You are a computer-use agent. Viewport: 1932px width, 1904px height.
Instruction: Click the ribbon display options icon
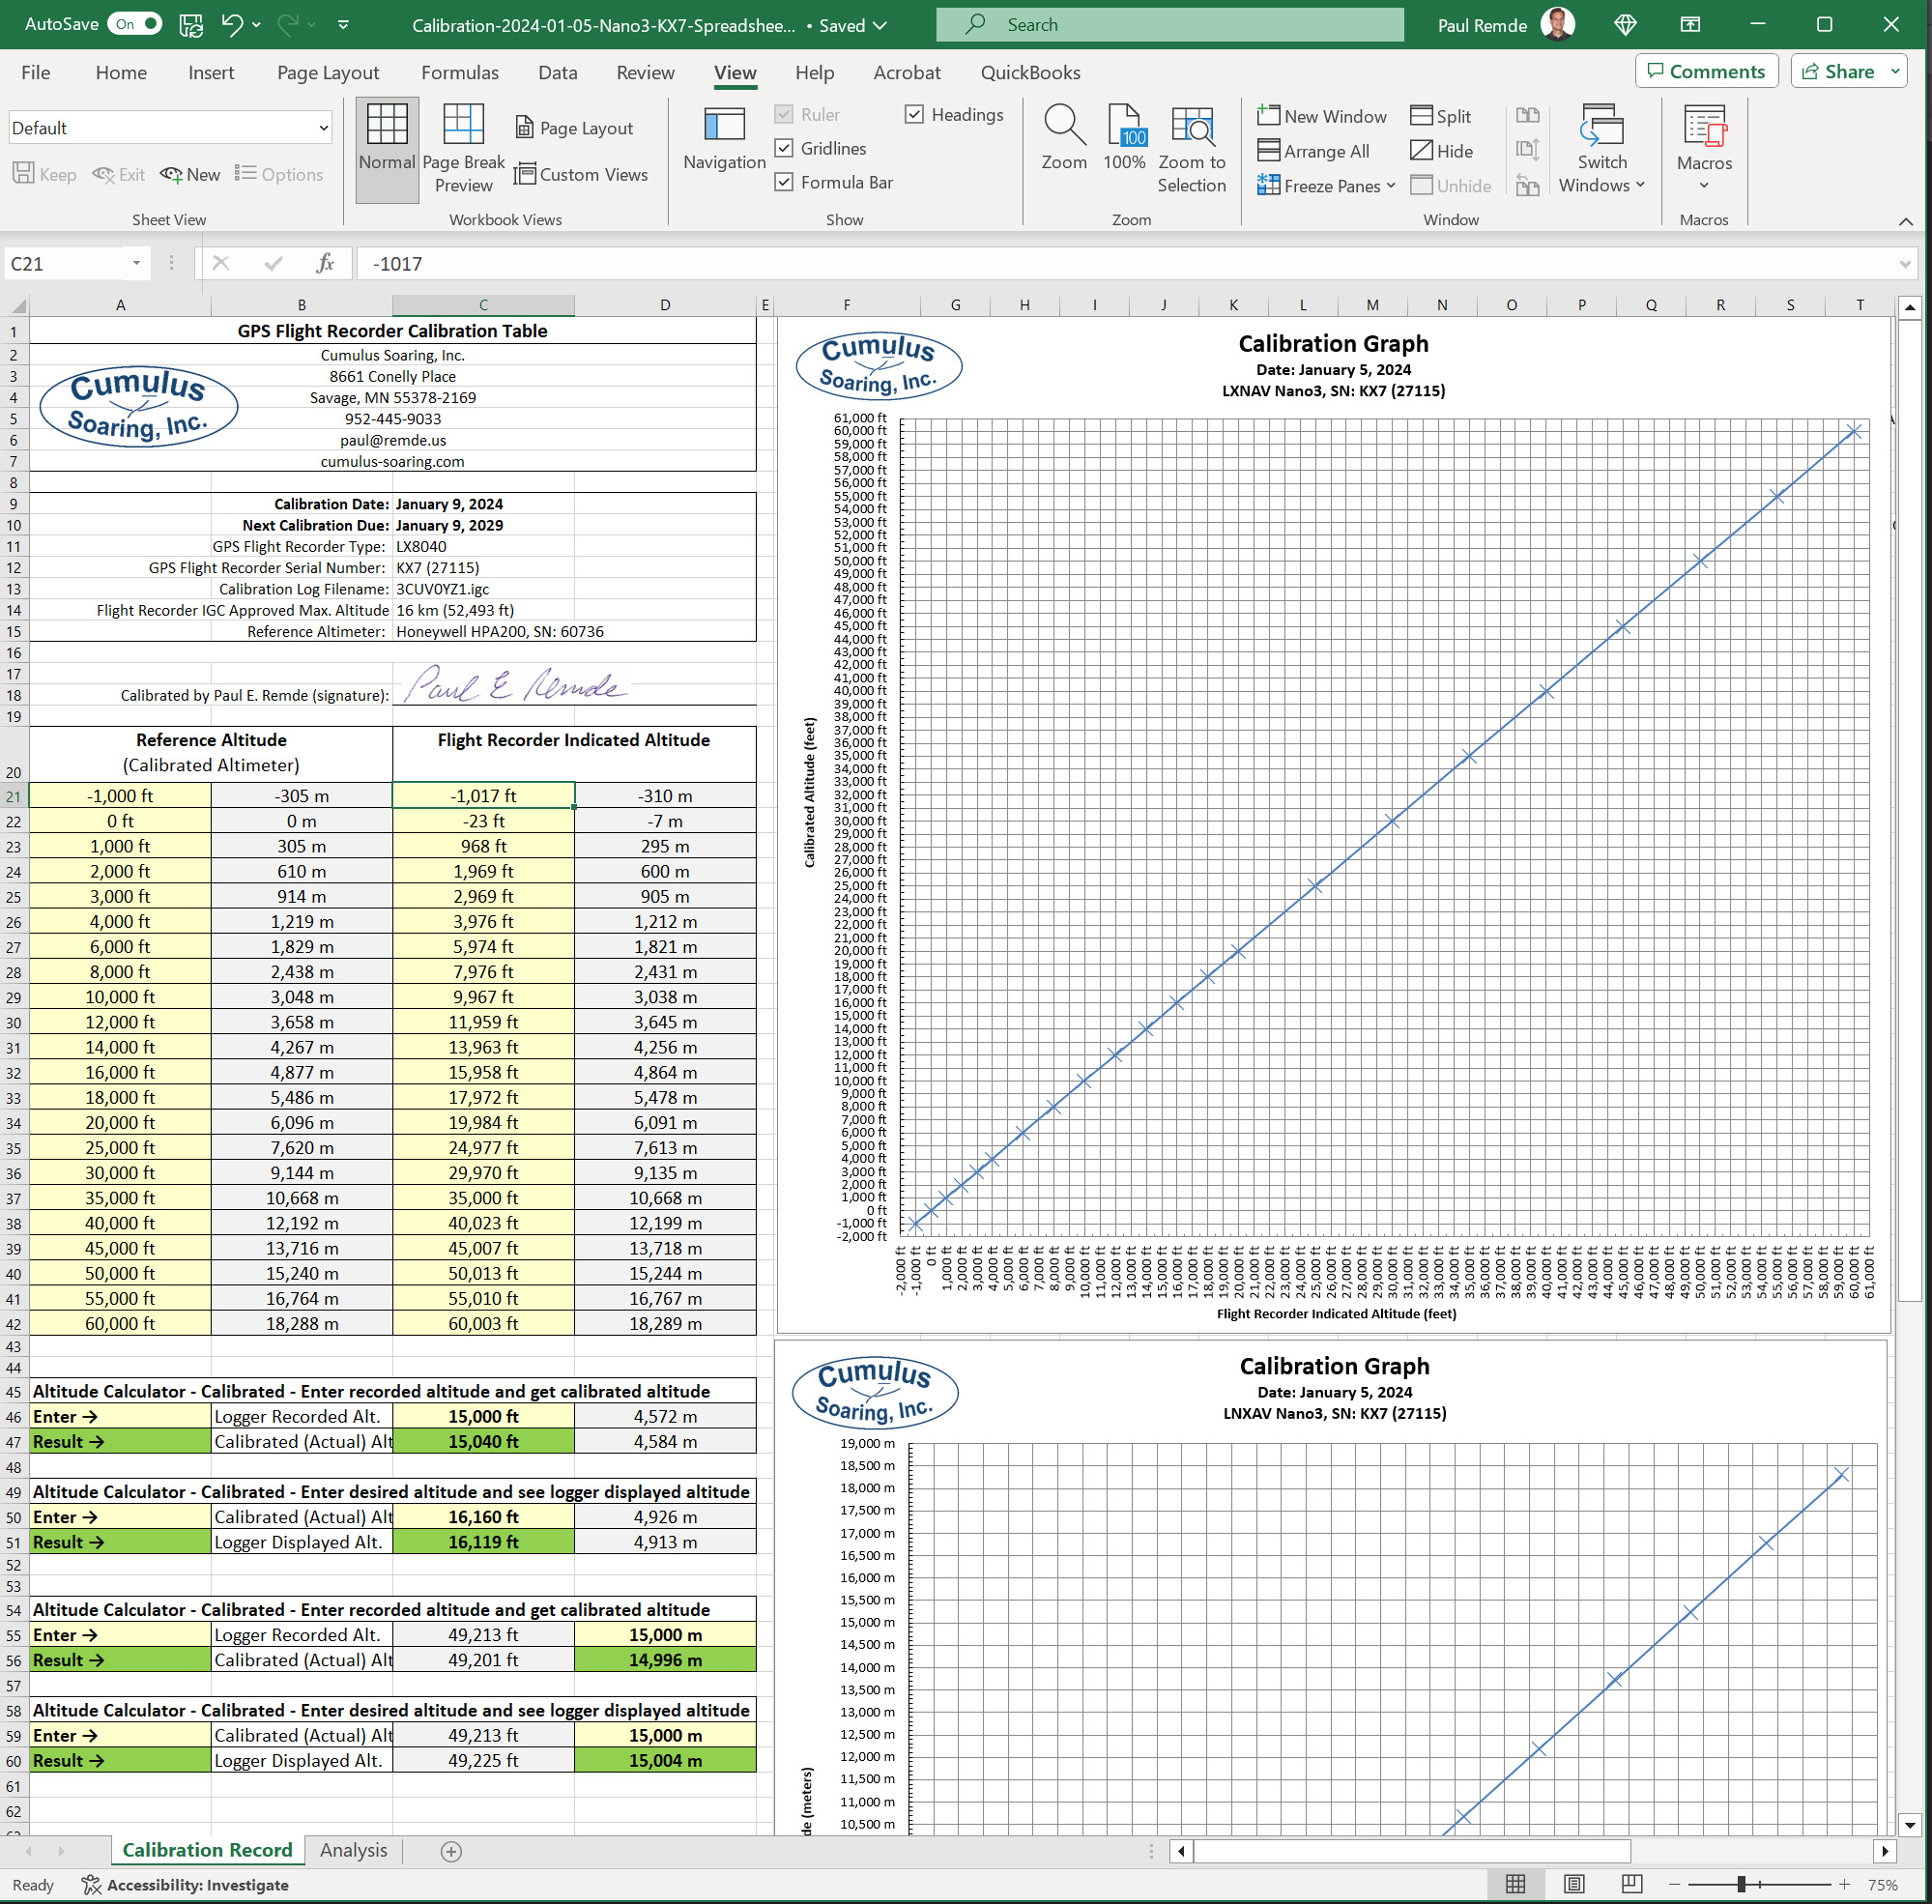[1690, 25]
